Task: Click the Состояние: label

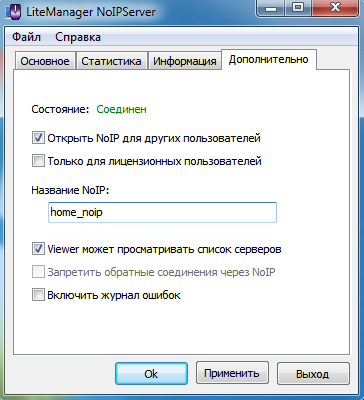Action: click(x=60, y=109)
